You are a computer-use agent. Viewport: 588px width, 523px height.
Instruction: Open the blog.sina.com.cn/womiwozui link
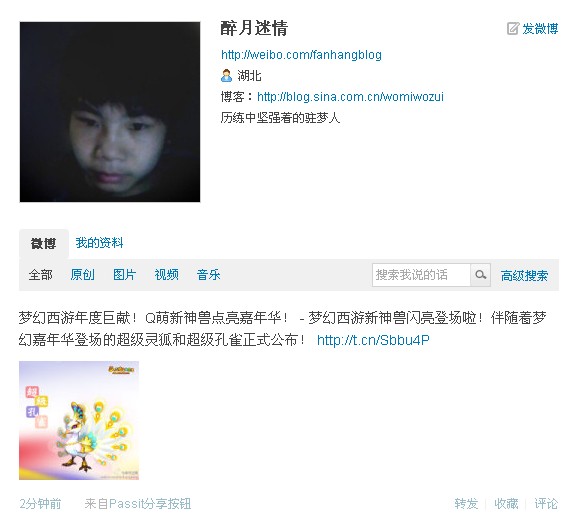[x=350, y=97]
